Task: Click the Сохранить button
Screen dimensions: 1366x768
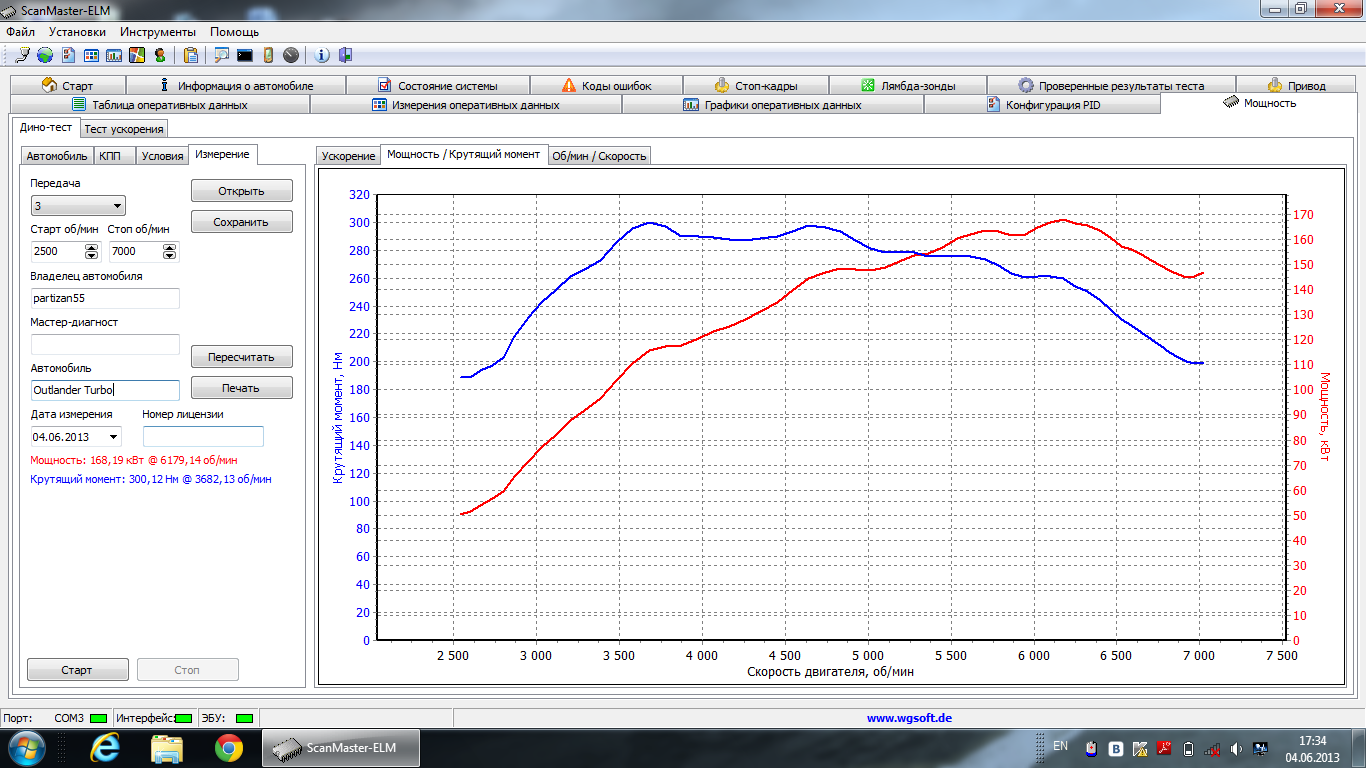Action: tap(241, 222)
